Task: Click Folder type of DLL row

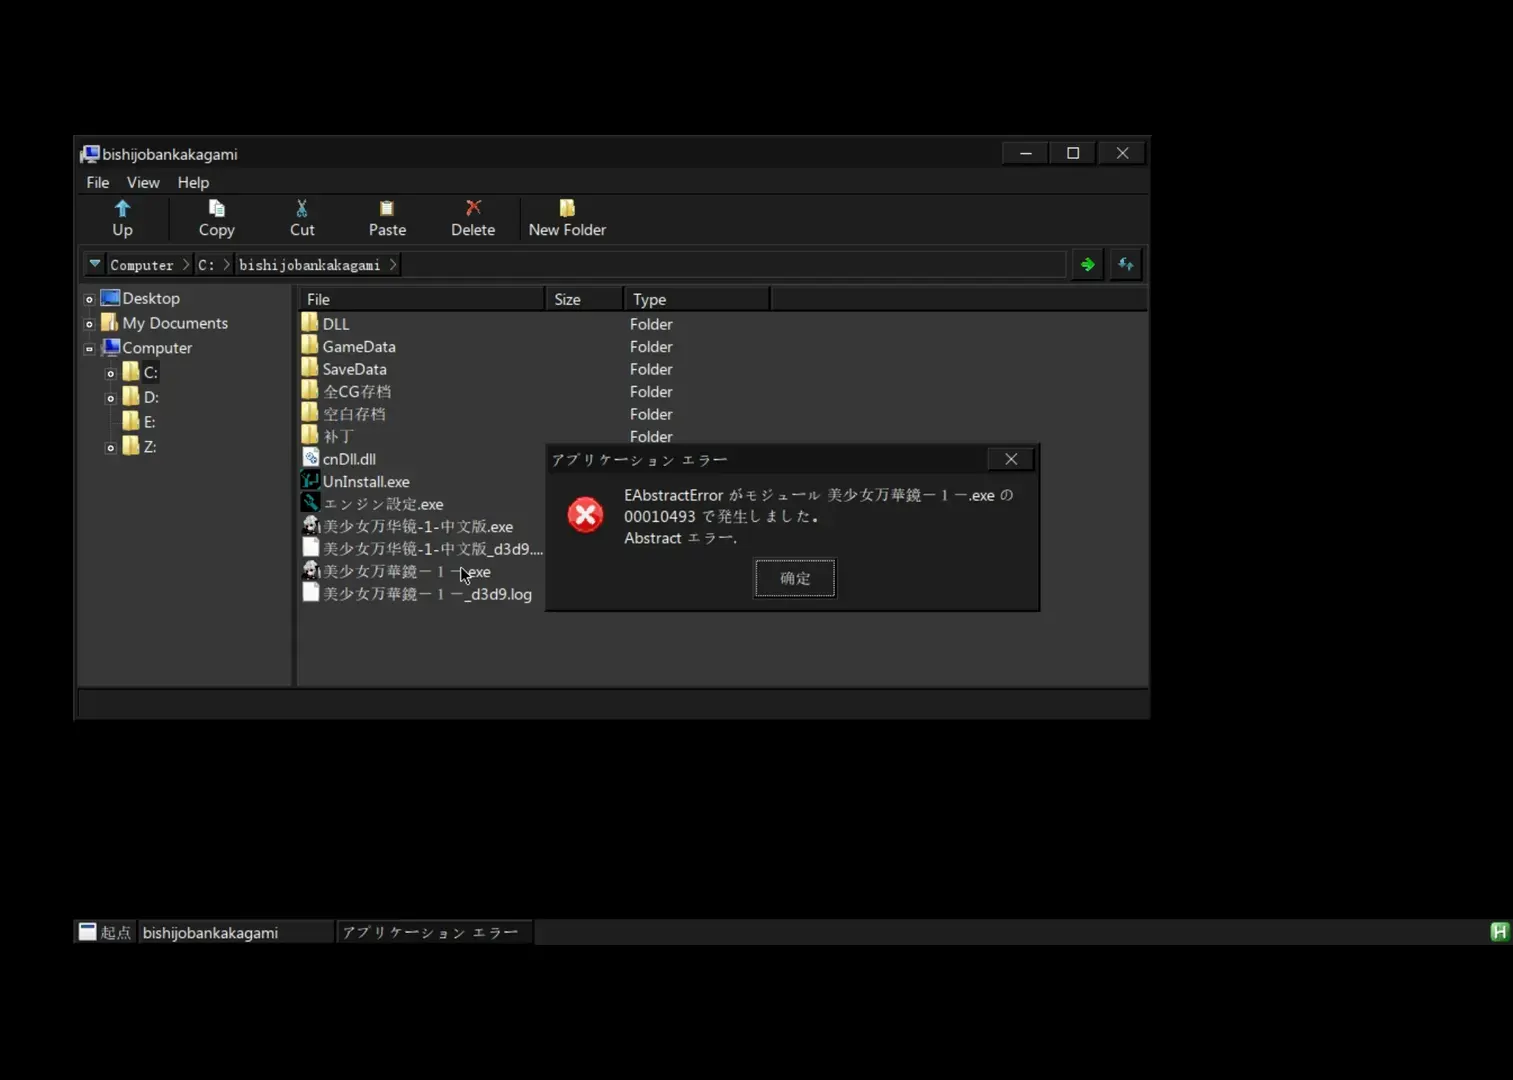Action: coord(651,324)
